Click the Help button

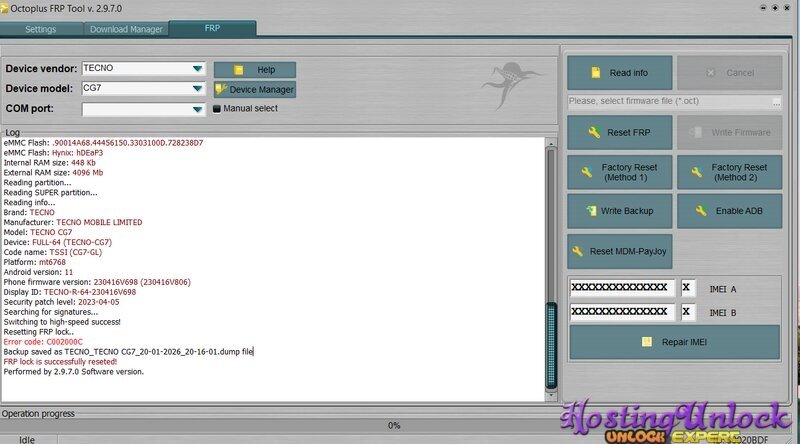[x=254, y=70]
